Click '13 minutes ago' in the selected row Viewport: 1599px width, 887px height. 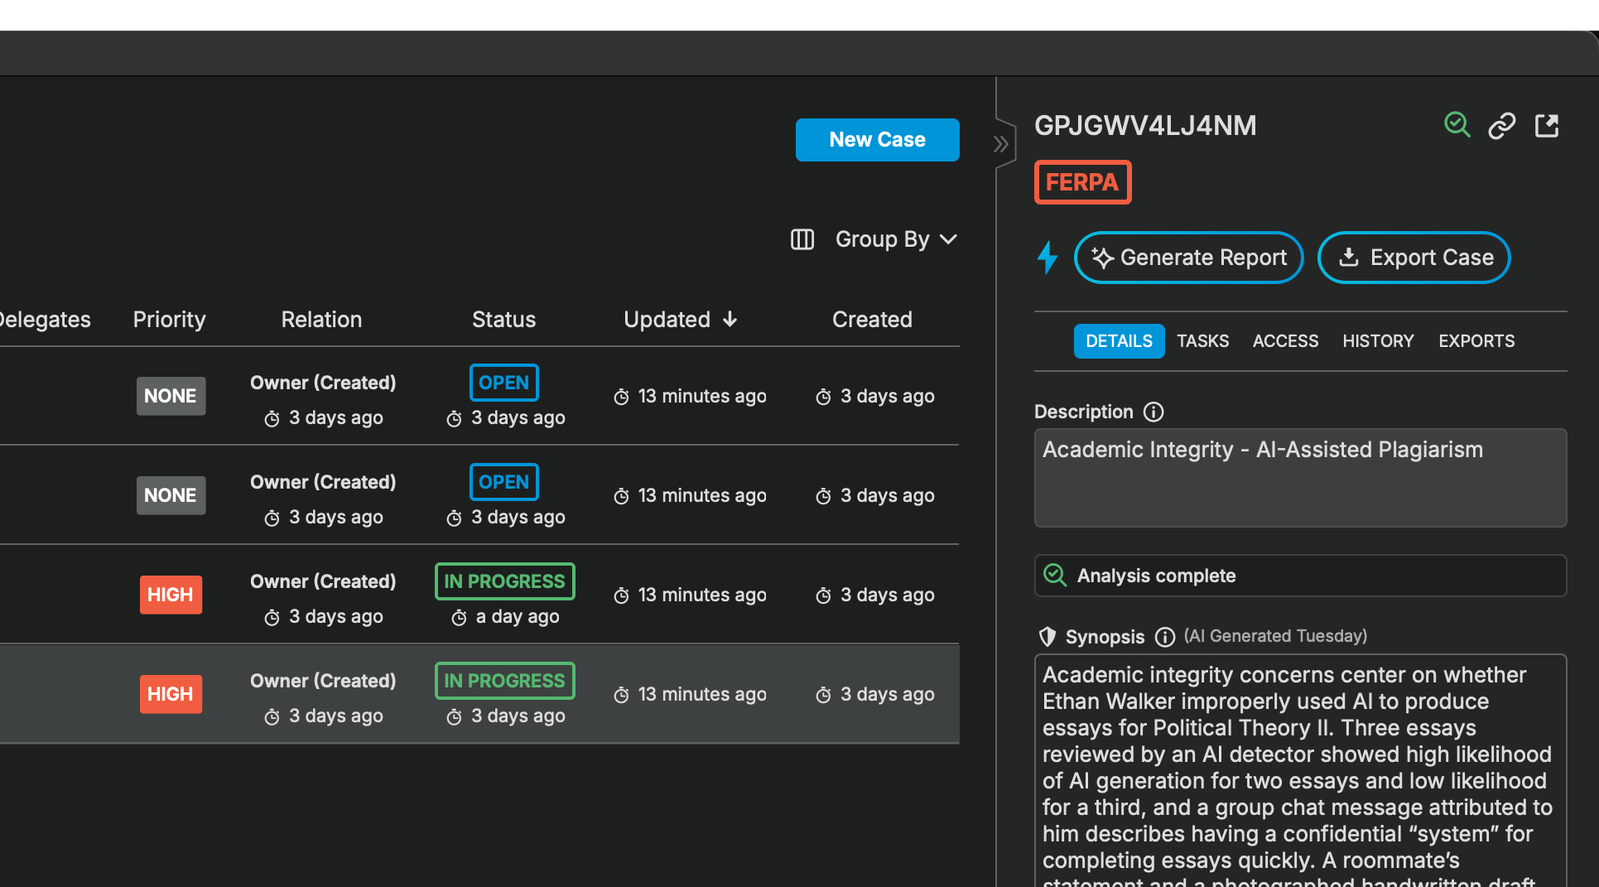(x=702, y=694)
